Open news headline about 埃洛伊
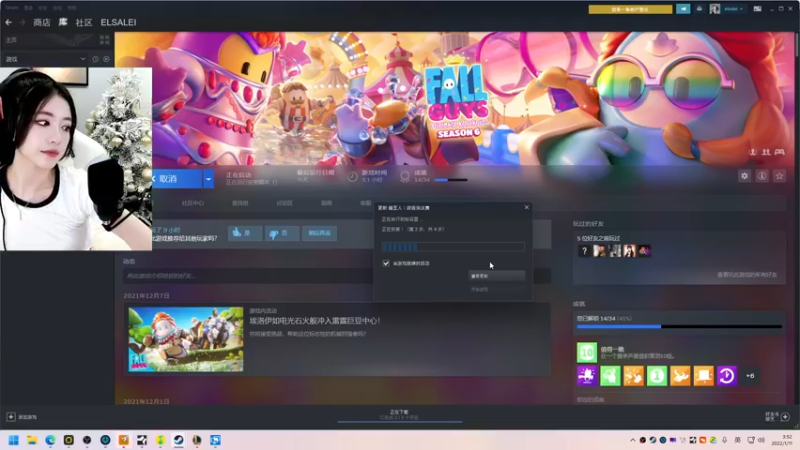800x450 pixels. pos(315,321)
